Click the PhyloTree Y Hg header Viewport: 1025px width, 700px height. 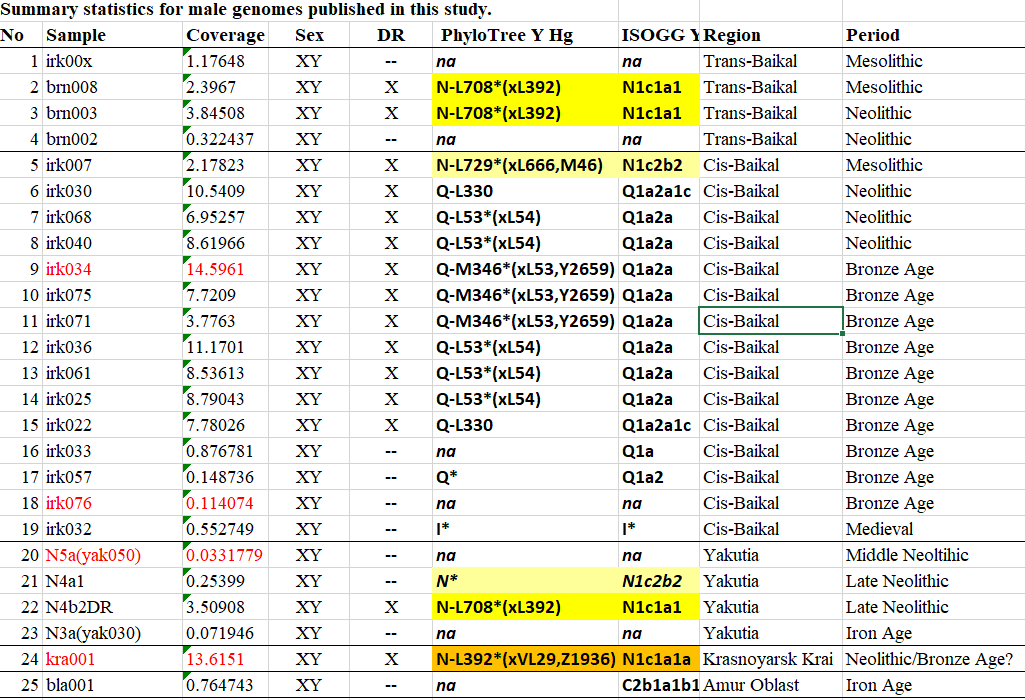click(525, 35)
